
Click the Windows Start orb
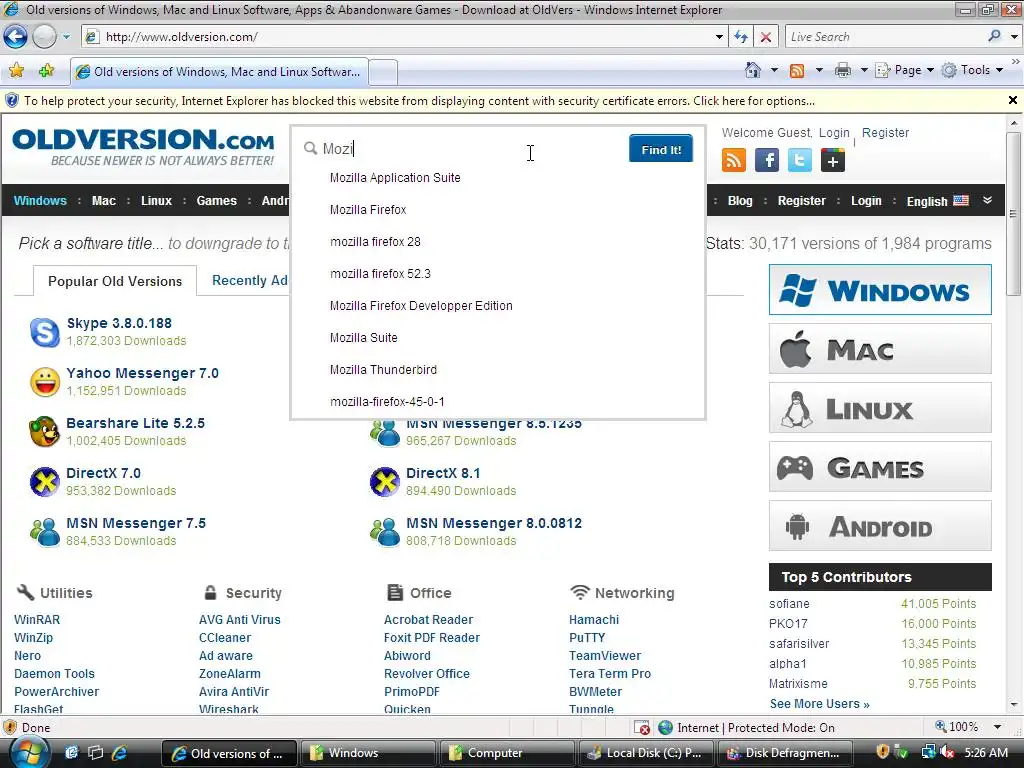[31, 752]
